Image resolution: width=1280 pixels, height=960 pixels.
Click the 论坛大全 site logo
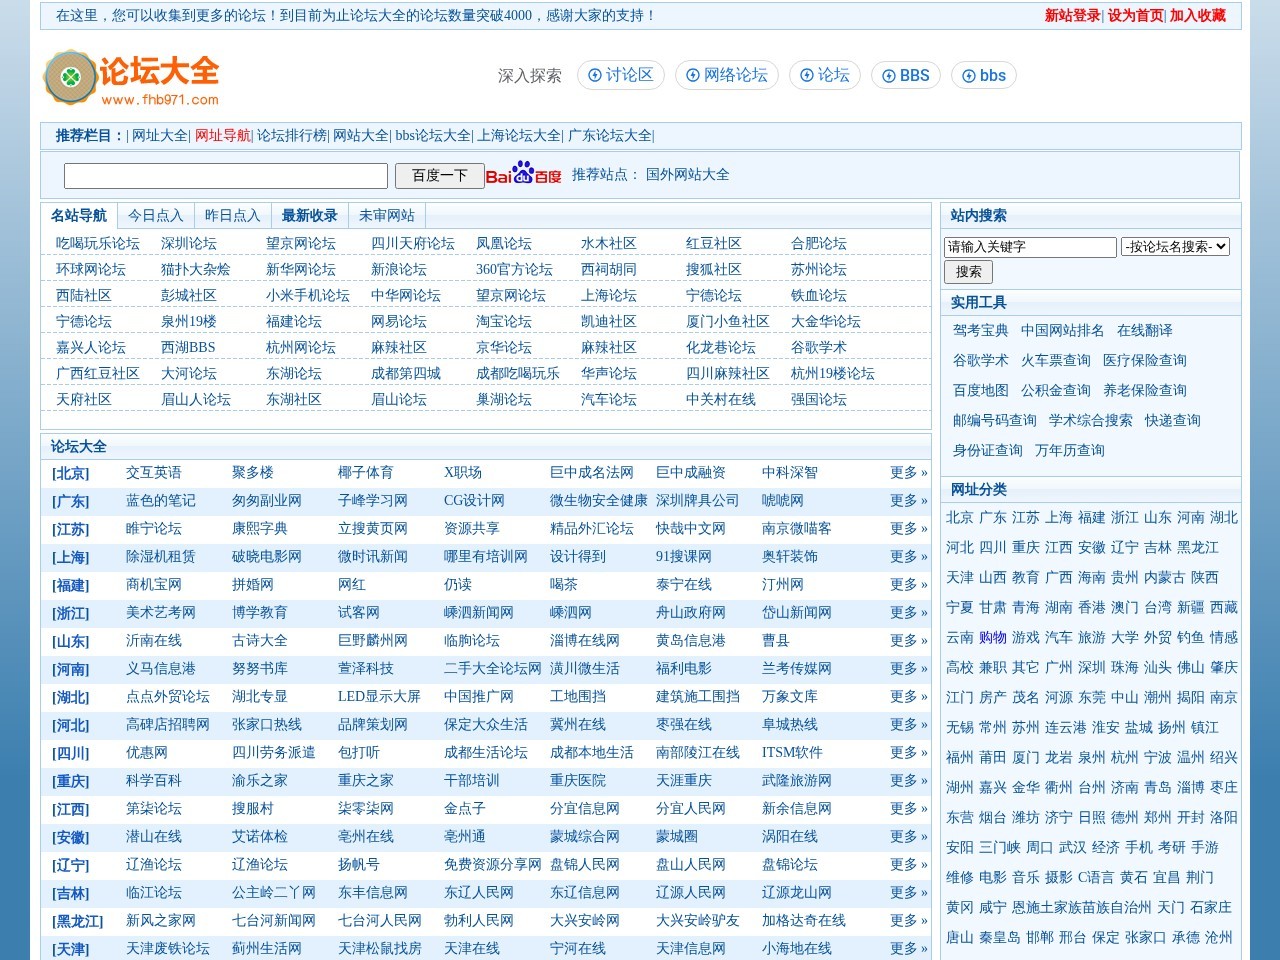131,77
